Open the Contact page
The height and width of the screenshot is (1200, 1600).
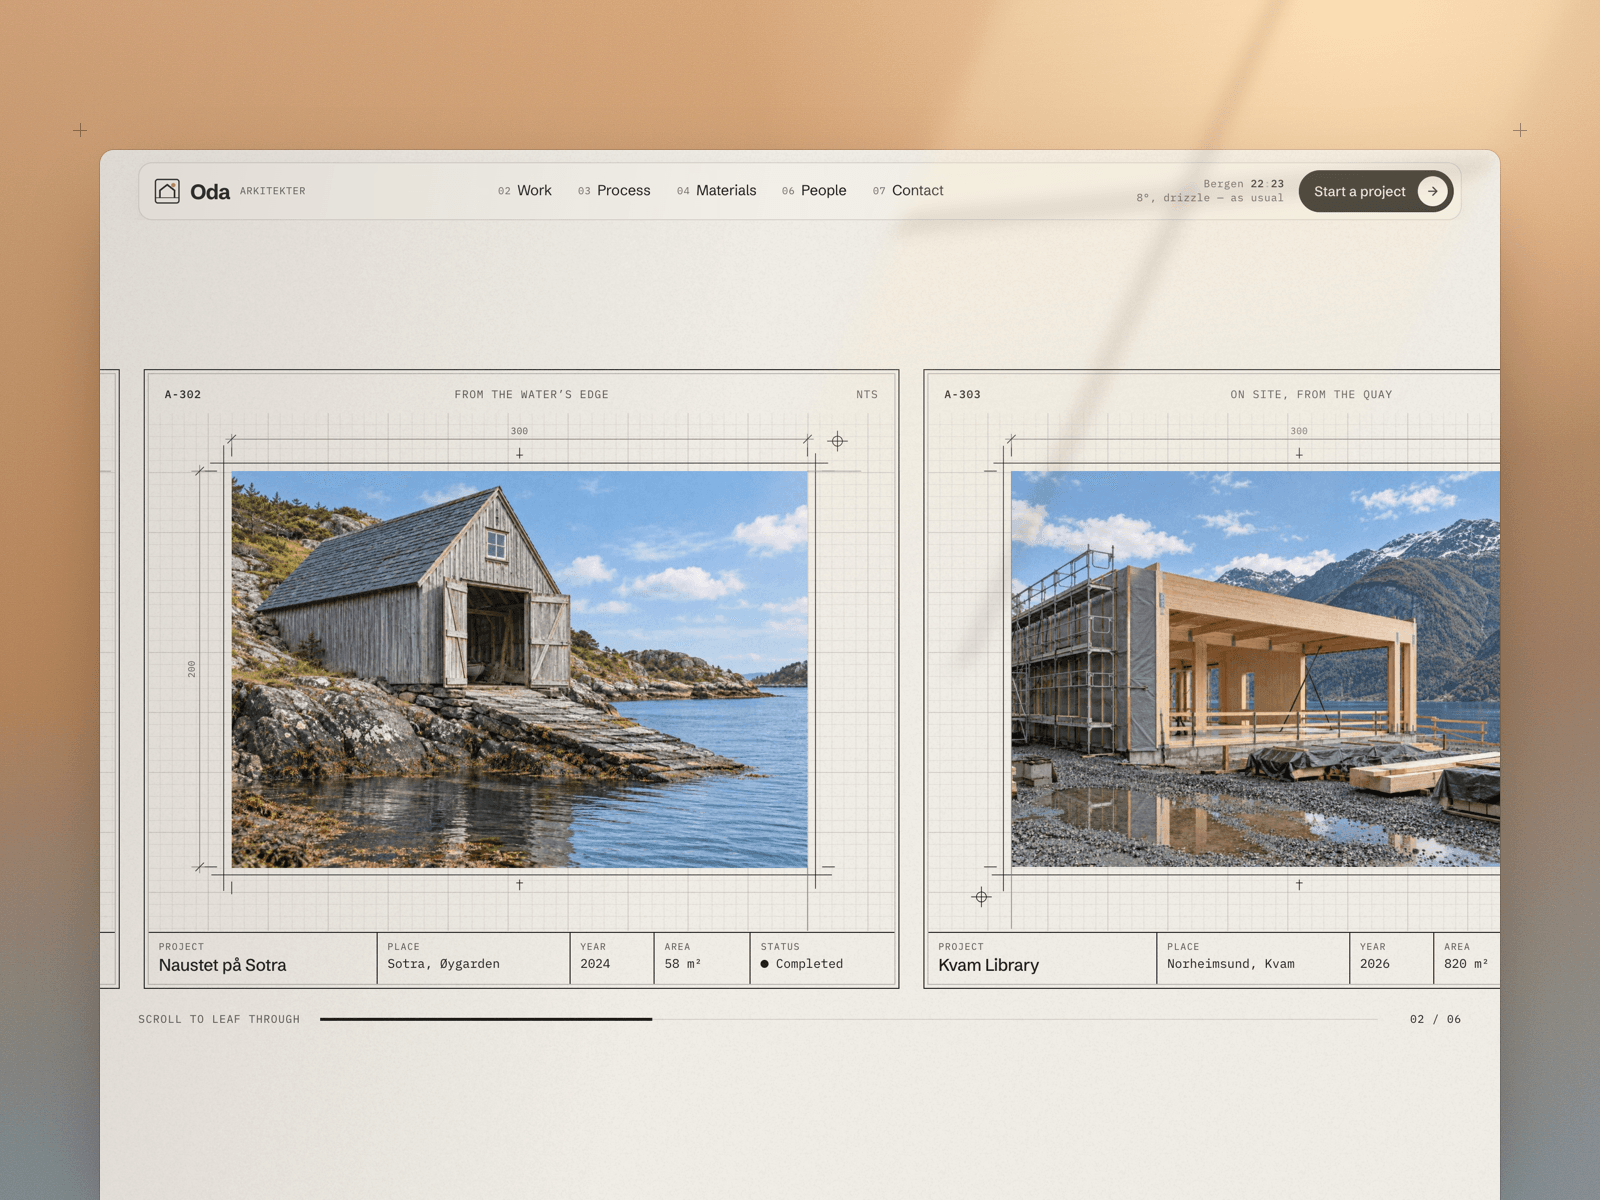click(908, 190)
